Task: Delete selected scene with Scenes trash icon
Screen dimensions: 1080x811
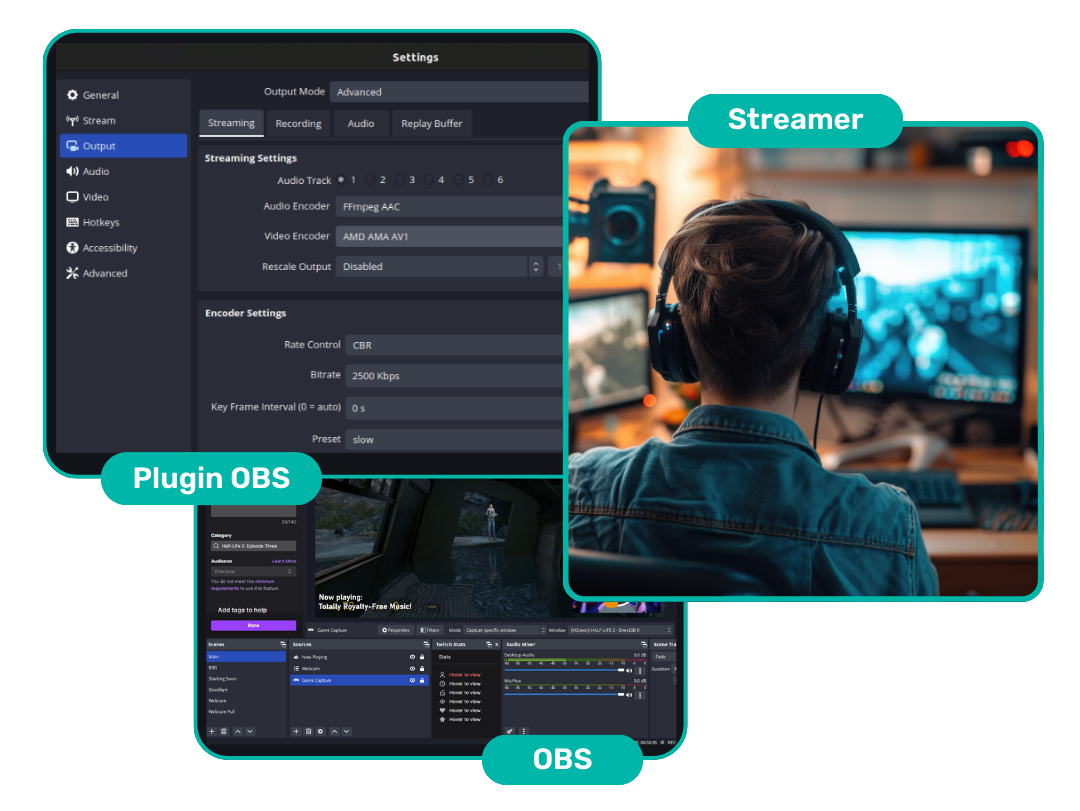Action: point(224,732)
